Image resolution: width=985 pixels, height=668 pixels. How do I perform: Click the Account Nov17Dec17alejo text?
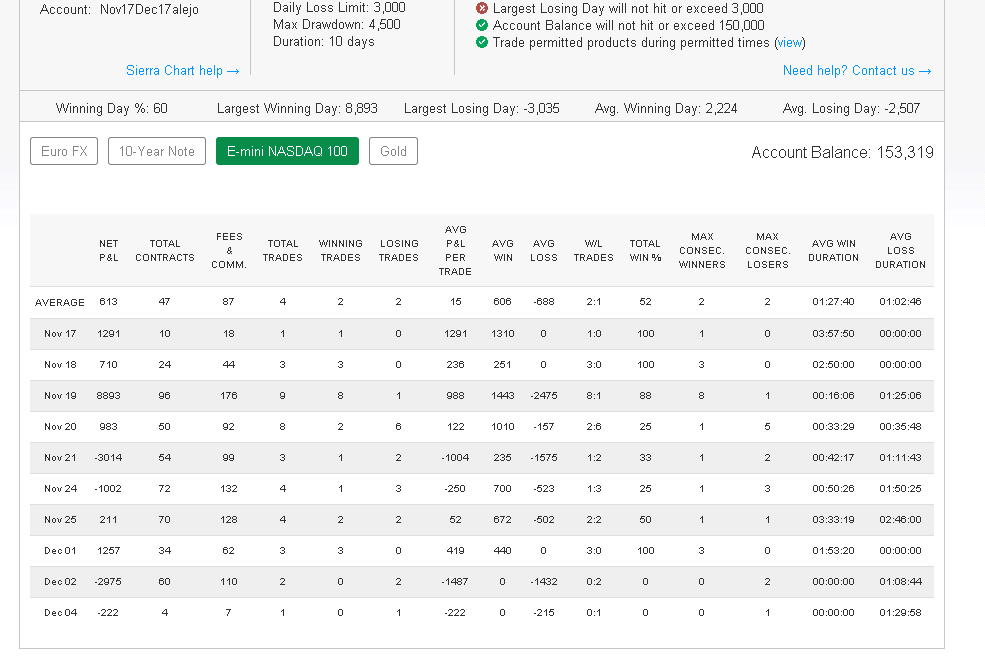[119, 9]
